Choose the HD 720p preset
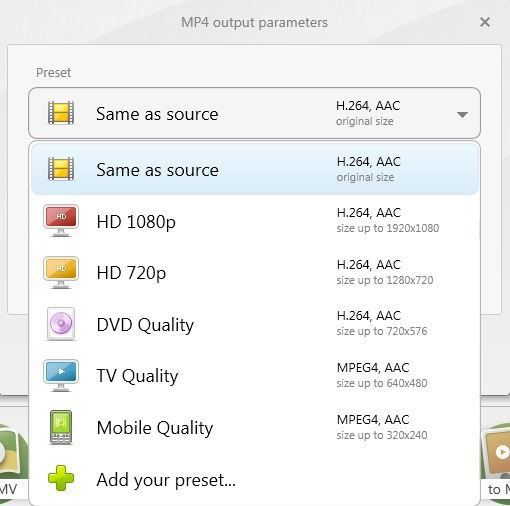This screenshot has width=510, height=506. pyautogui.click(x=255, y=273)
